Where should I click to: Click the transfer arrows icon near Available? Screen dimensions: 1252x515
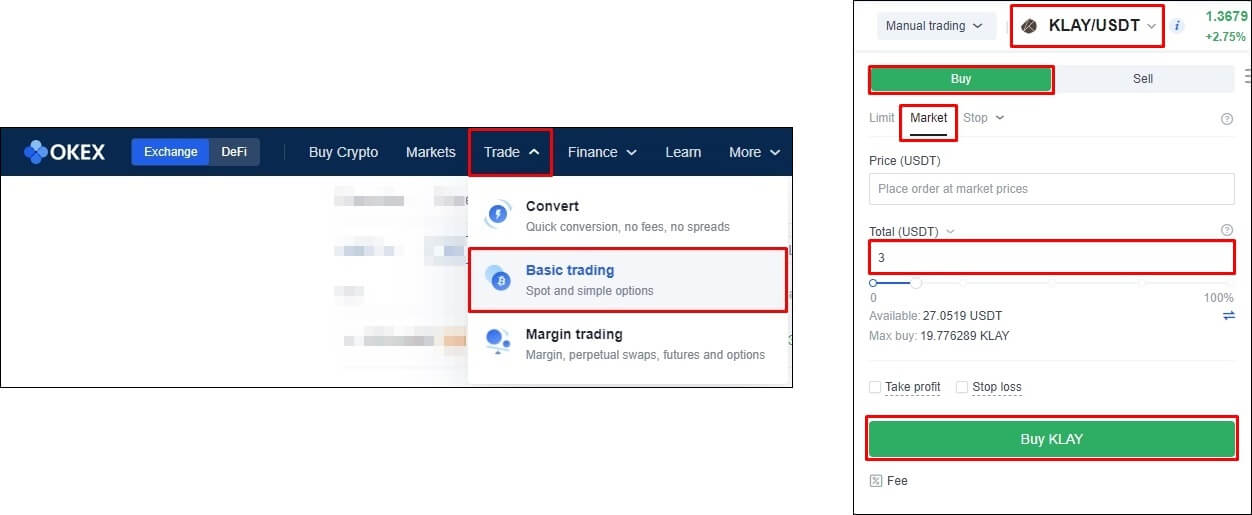1229,316
